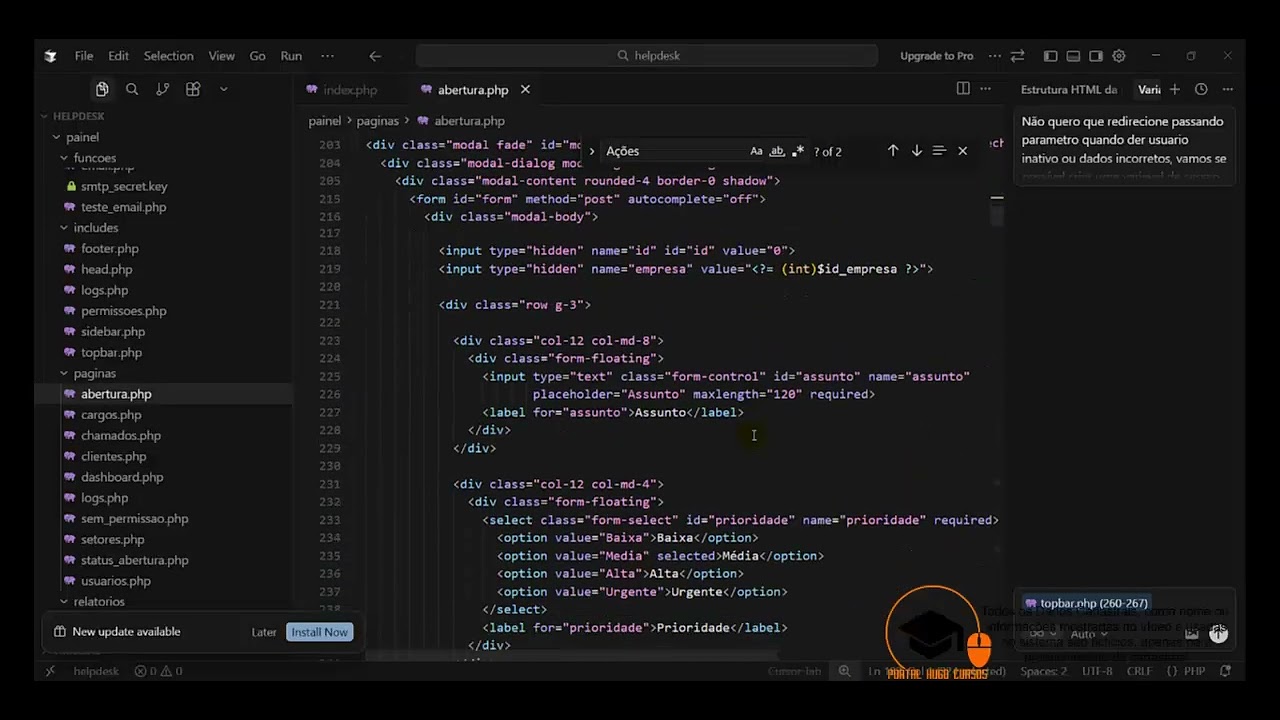Screen dimensions: 1280x720
Task: Click Later on the update notification
Action: click(264, 632)
